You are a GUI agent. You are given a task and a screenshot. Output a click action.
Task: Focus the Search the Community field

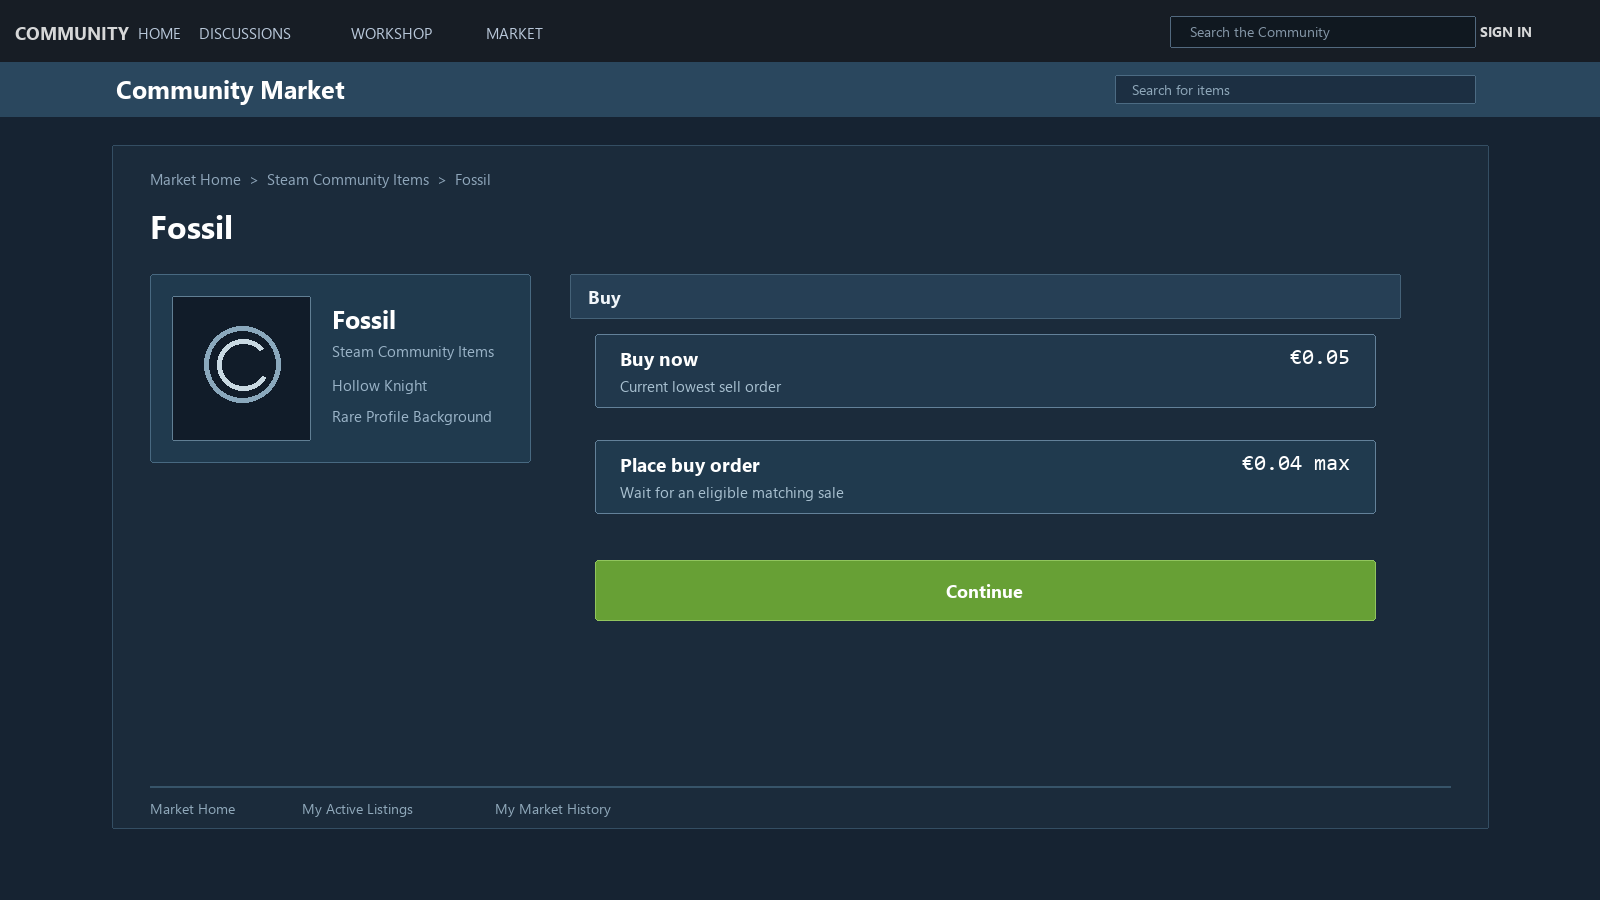(1322, 32)
